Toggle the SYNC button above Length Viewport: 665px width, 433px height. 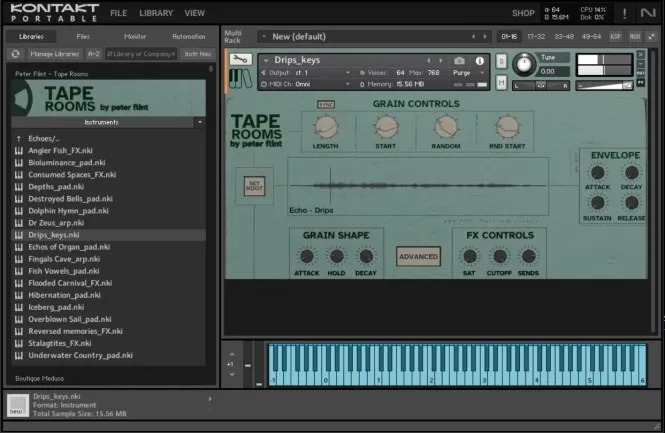pos(326,104)
